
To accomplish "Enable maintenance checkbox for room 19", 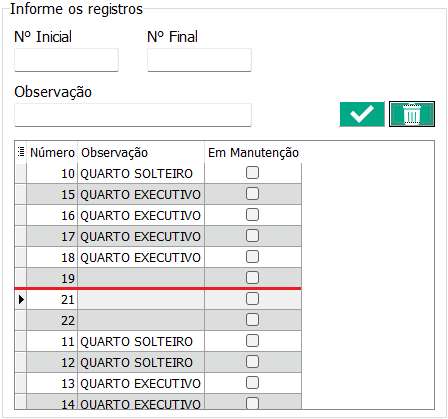I will [252, 278].
